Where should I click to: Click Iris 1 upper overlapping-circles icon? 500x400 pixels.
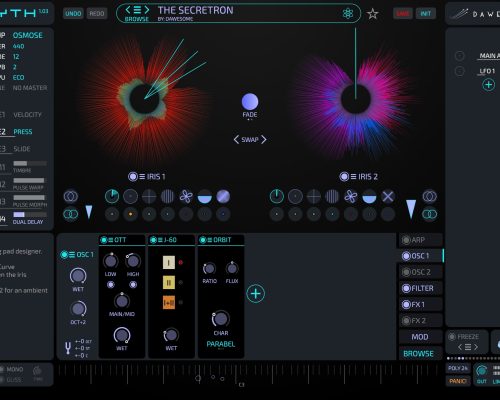[x=71, y=196]
